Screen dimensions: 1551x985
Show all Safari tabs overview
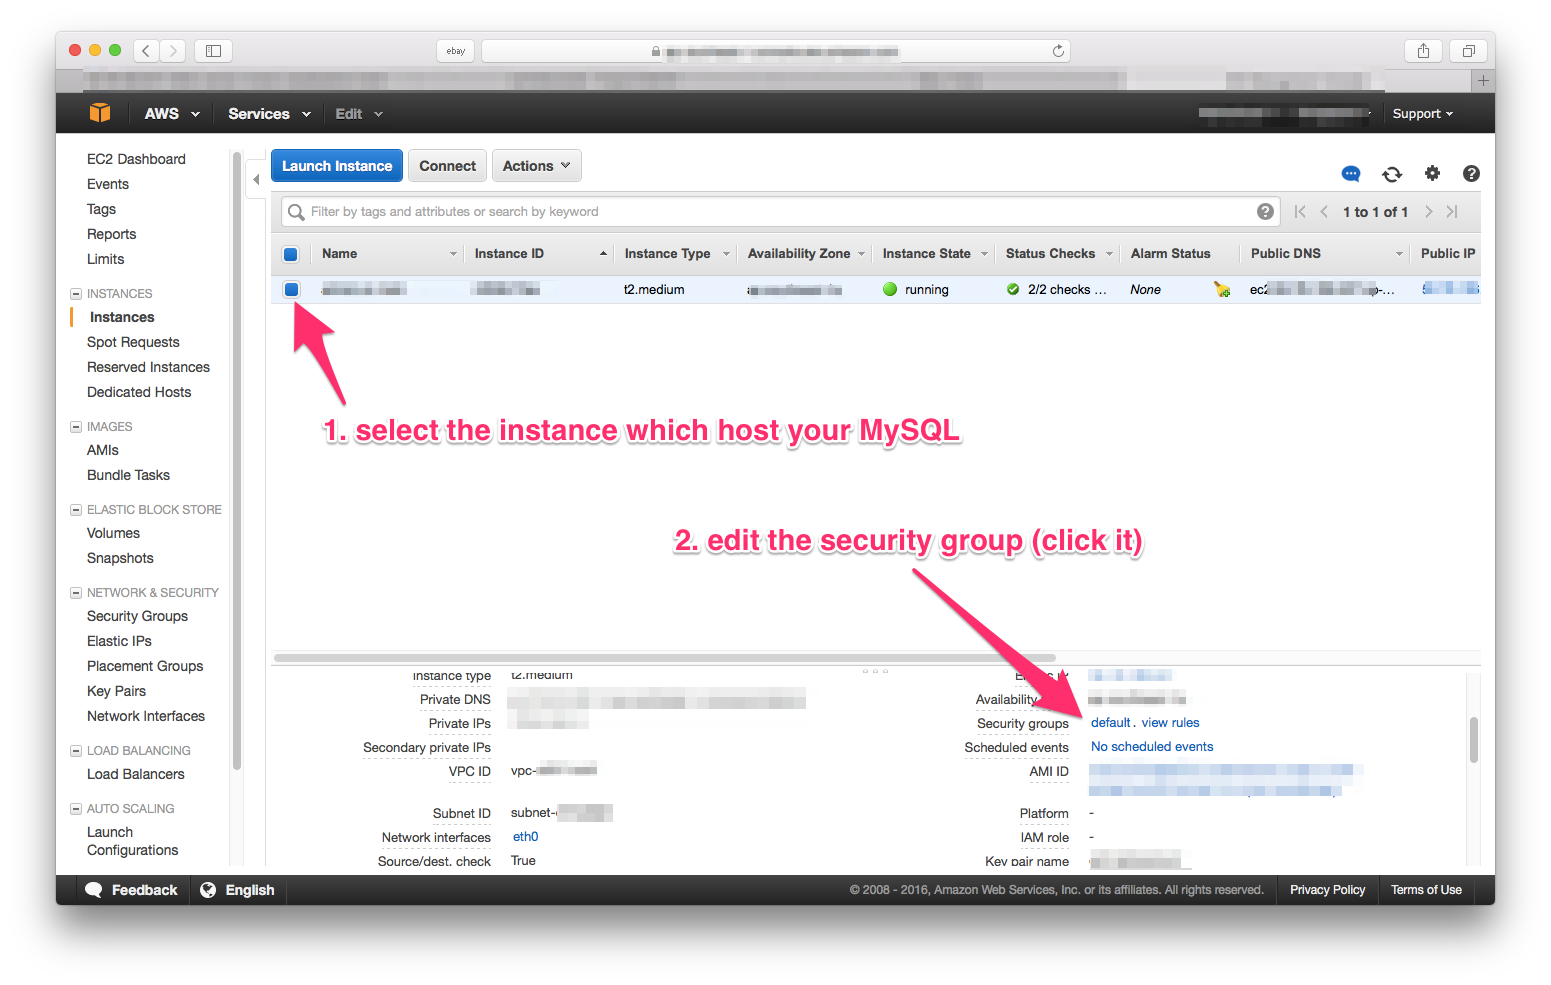pos(1468,50)
